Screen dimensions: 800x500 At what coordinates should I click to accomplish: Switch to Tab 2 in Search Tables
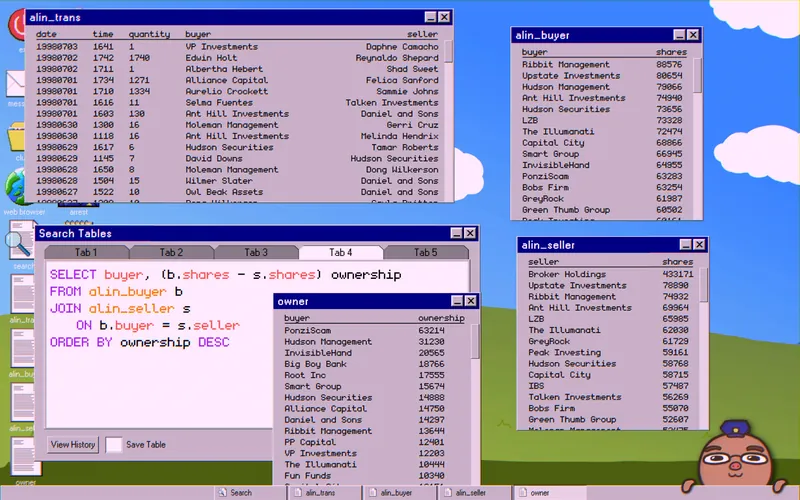coord(171,253)
